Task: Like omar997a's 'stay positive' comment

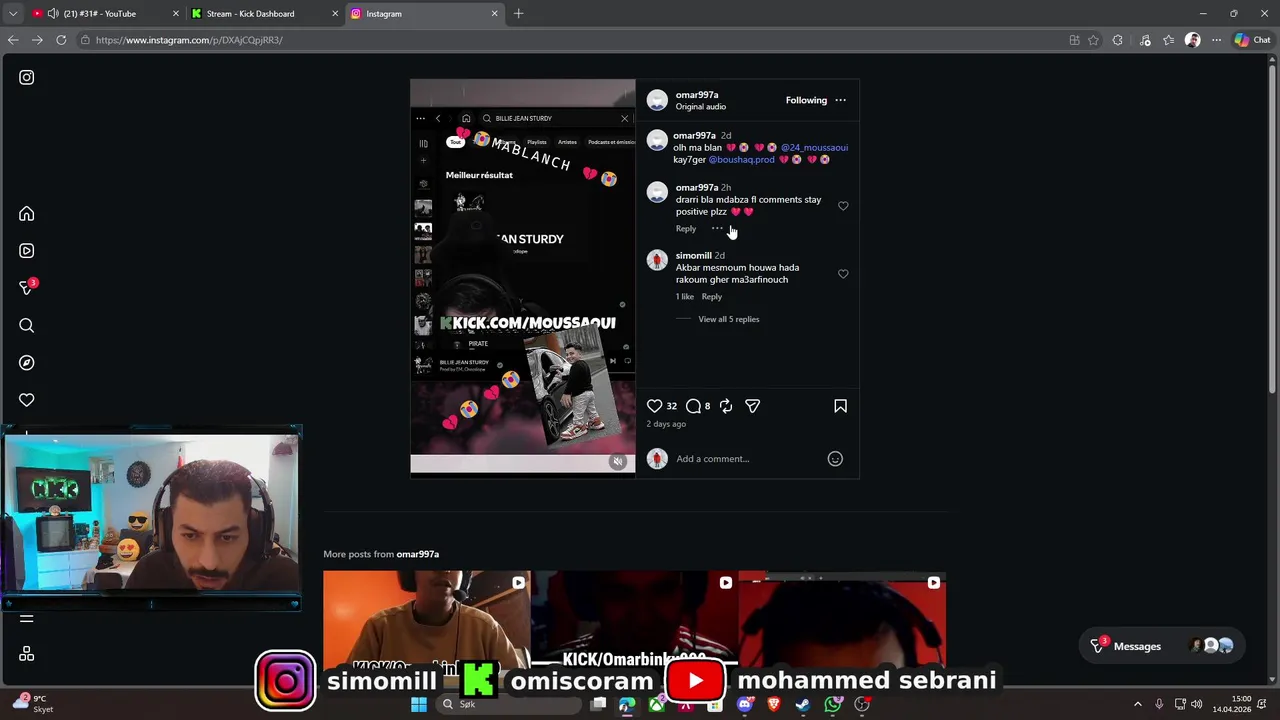Action: 843,206
